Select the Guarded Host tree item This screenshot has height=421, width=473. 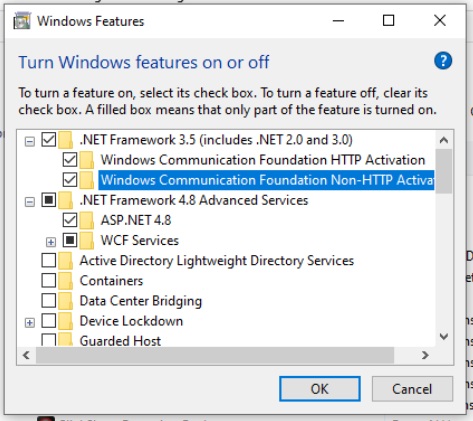coord(120,341)
